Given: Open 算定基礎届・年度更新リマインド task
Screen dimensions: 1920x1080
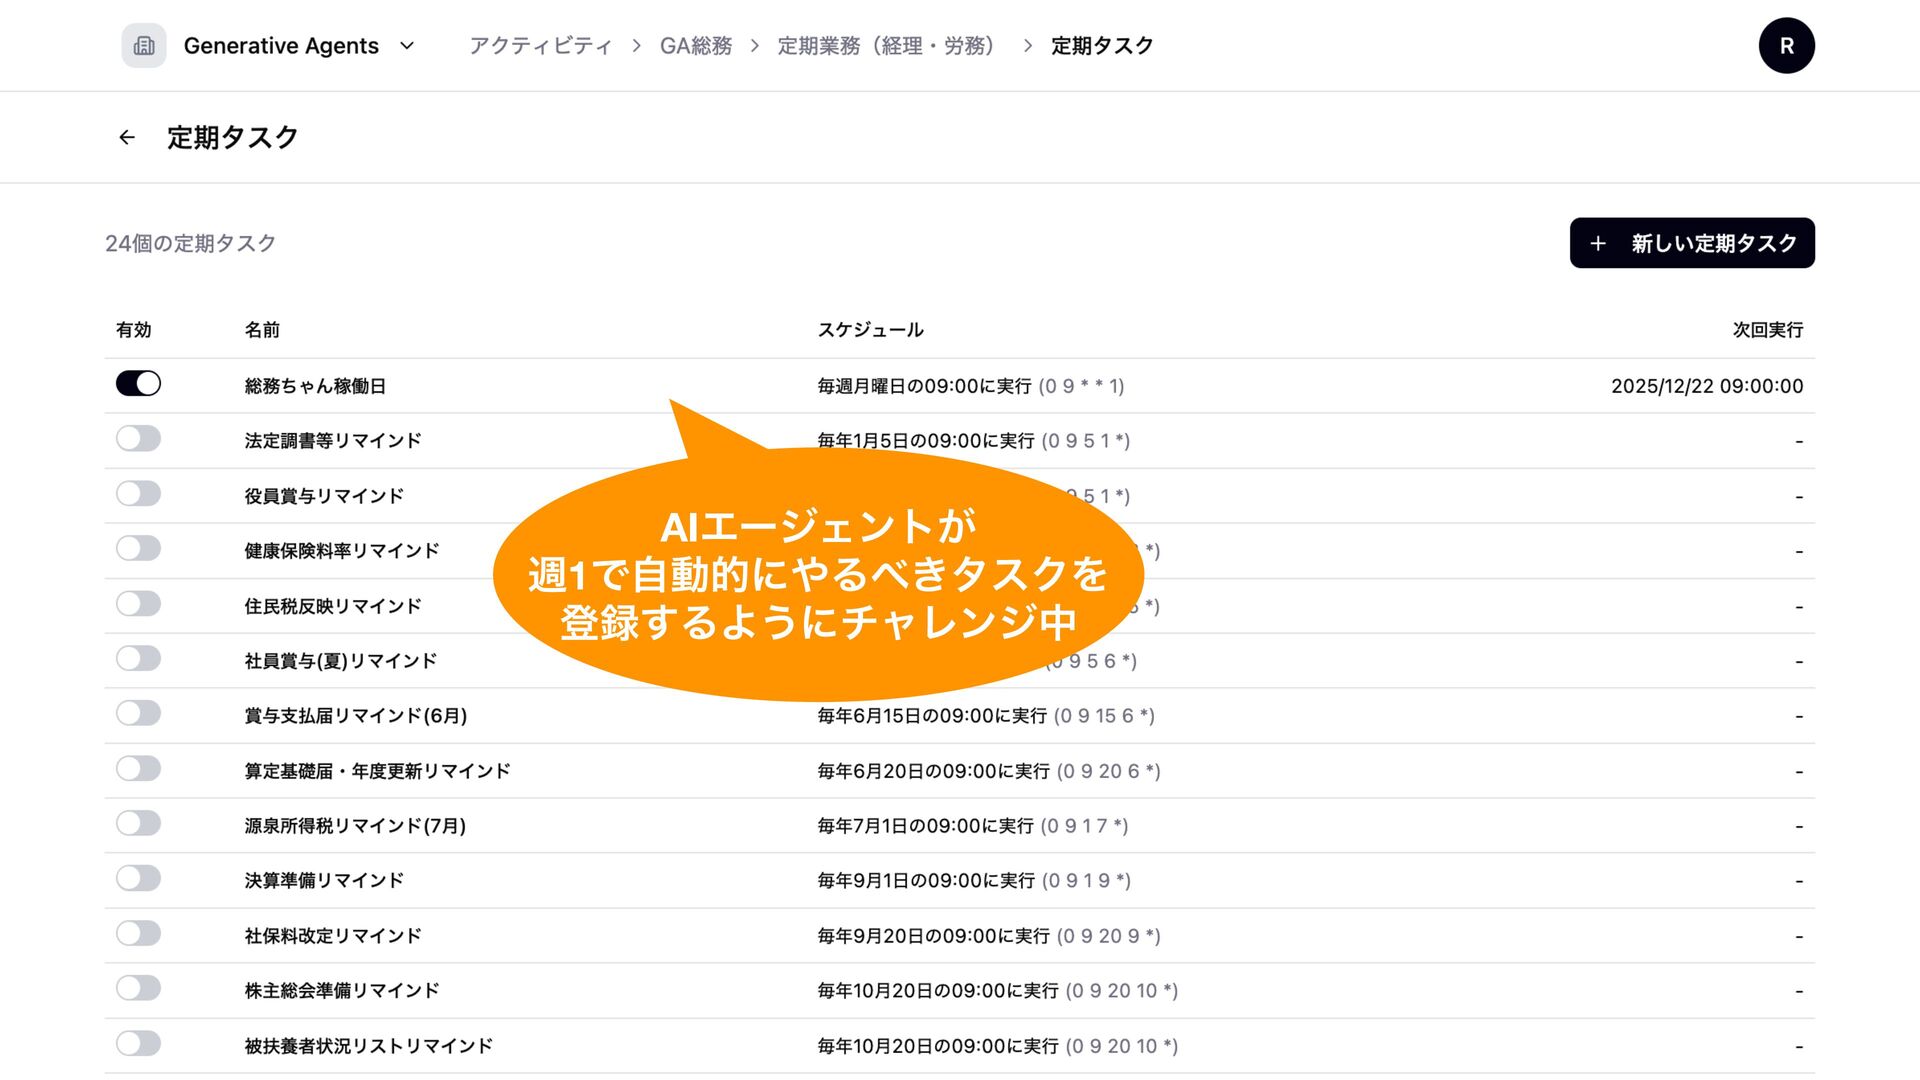Looking at the screenshot, I should click(x=378, y=771).
